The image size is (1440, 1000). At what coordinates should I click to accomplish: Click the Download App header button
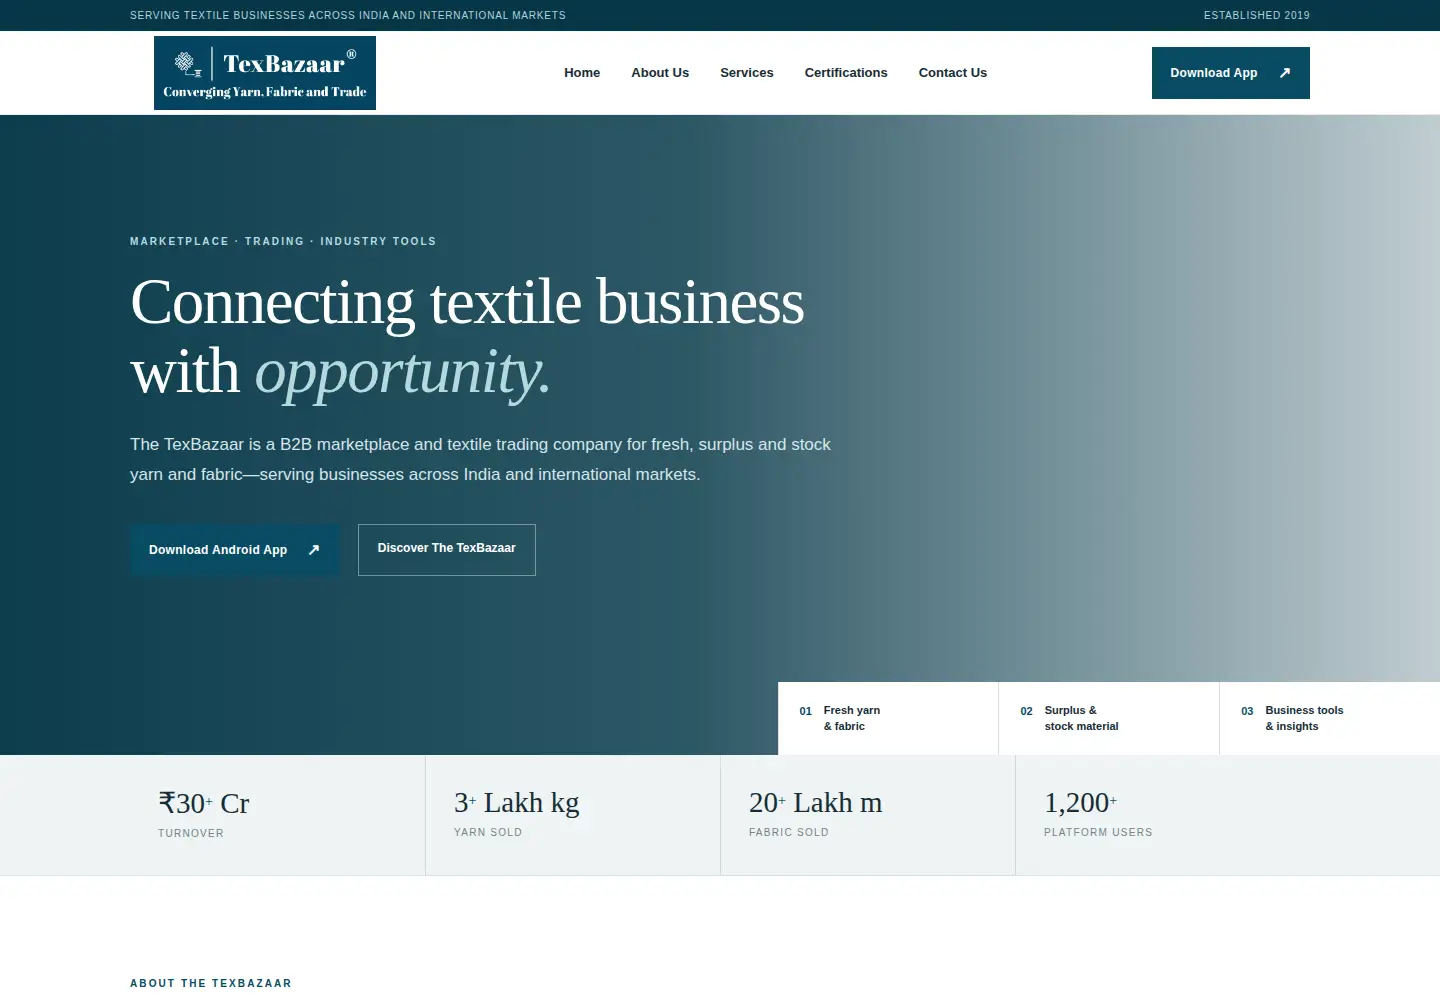pos(1231,73)
